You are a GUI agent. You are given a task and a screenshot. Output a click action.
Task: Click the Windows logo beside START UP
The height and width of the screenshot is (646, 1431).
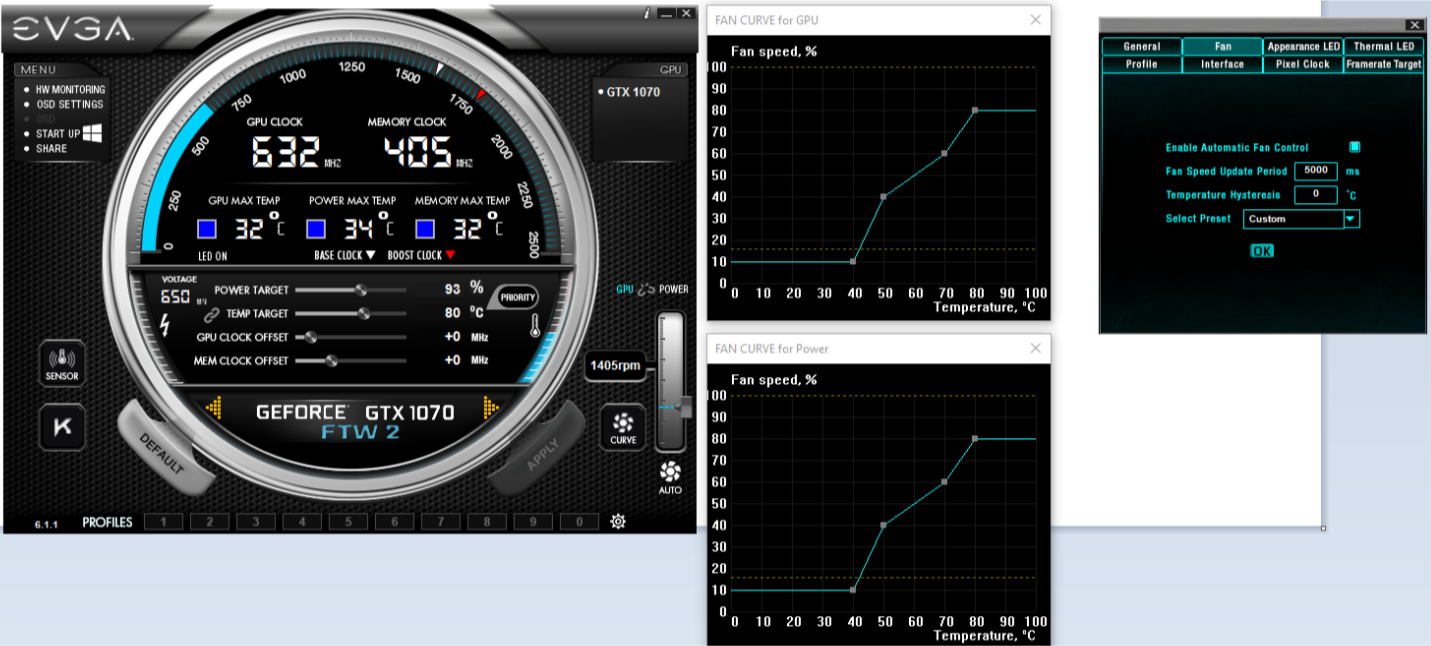[x=93, y=133]
